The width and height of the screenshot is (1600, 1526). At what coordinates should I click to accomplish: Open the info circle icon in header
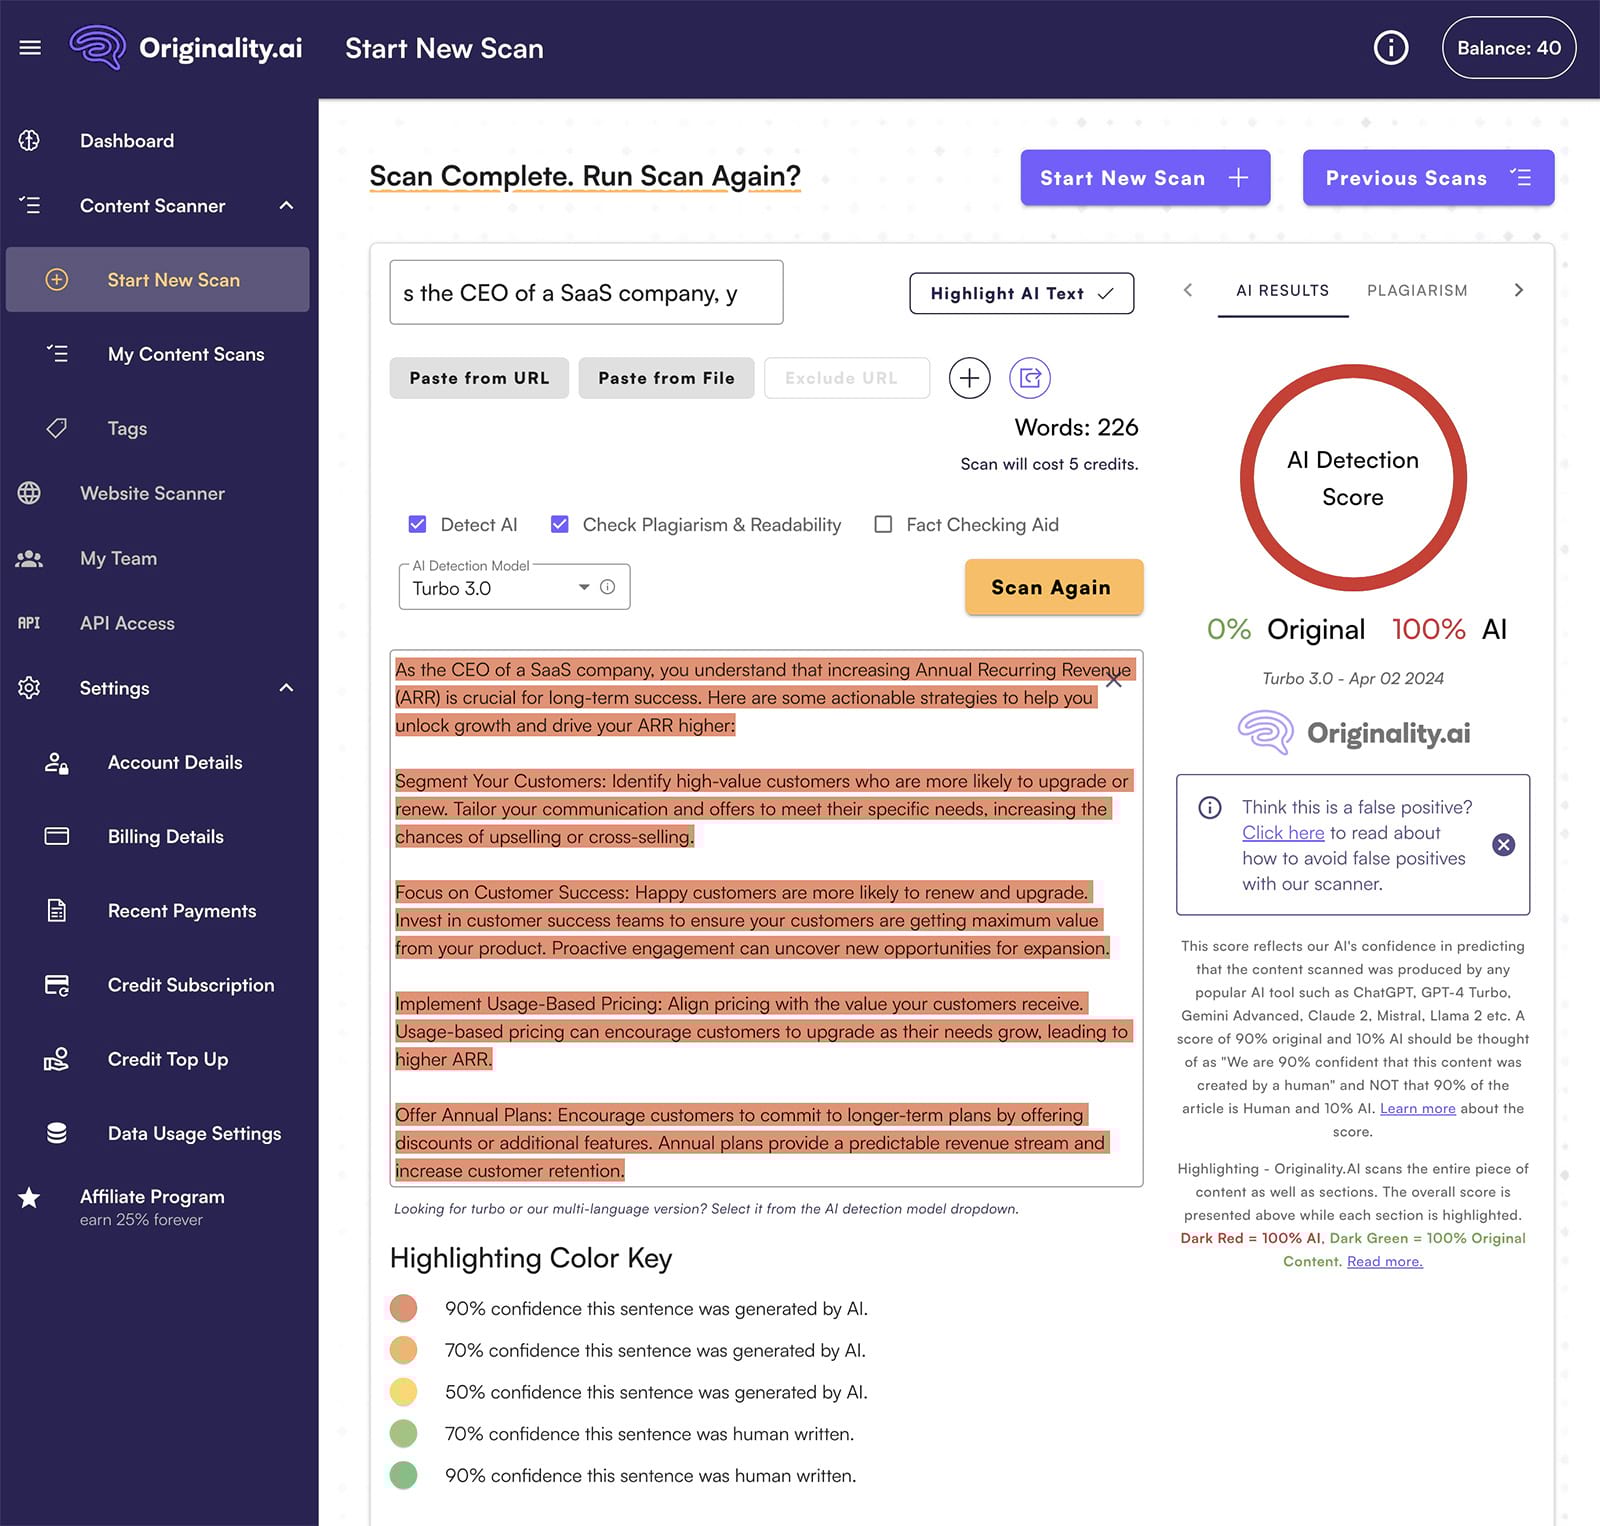click(1391, 47)
